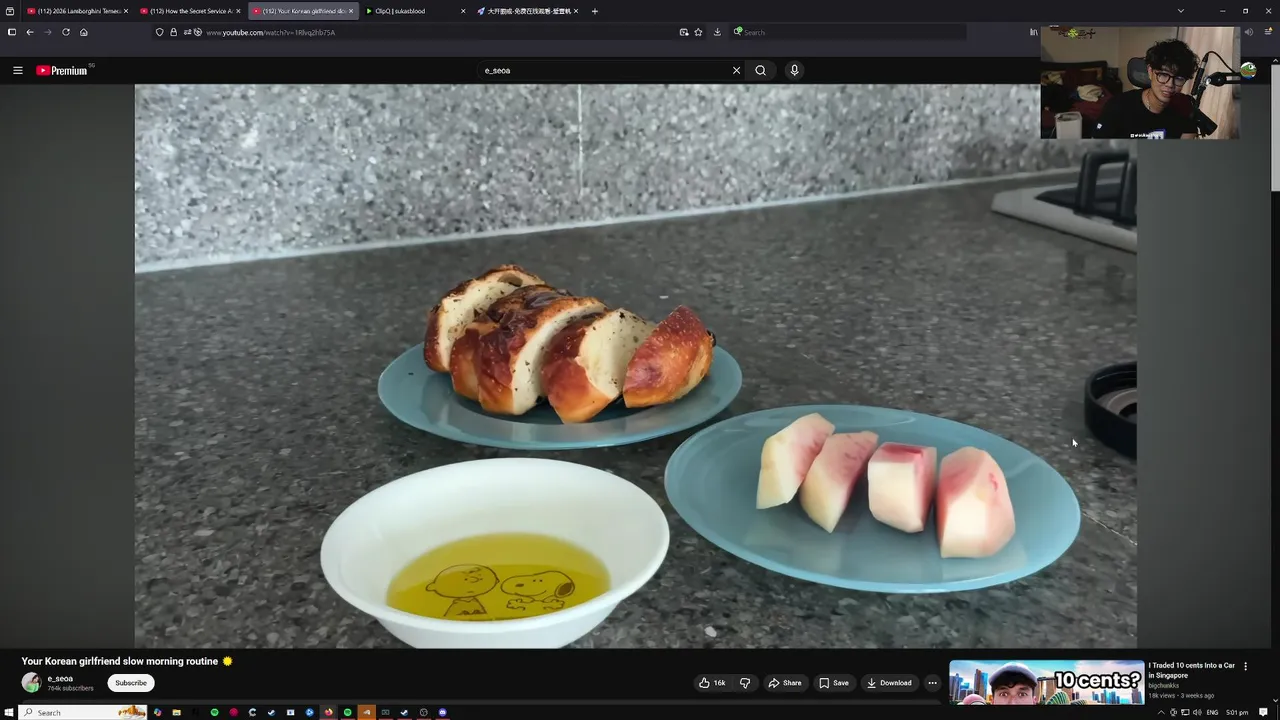The width and height of the screenshot is (1280, 720).
Task: Open the 10 cents recommended video thumbnail
Action: pyautogui.click(x=1046, y=683)
